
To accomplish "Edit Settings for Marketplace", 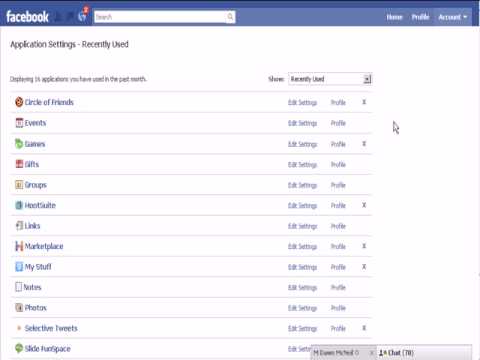I will tap(302, 247).
